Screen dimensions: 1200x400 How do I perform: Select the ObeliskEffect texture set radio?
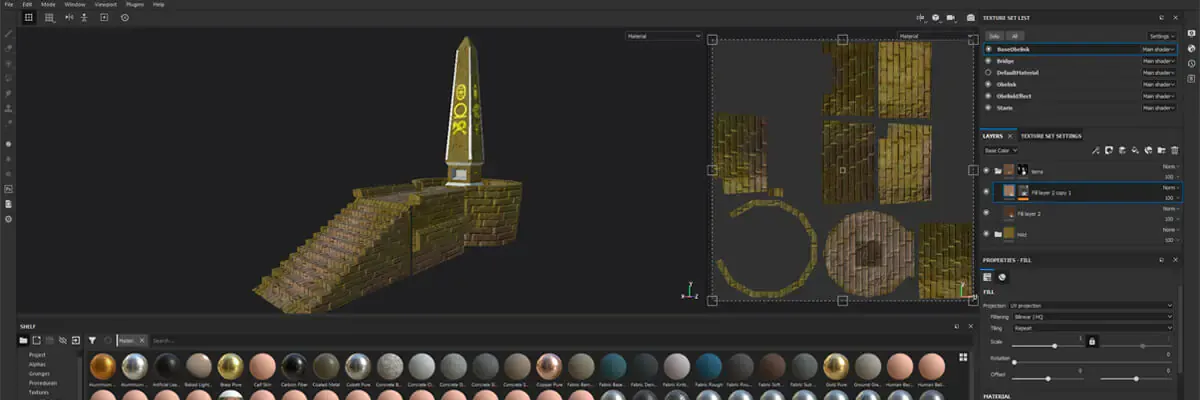(x=988, y=96)
